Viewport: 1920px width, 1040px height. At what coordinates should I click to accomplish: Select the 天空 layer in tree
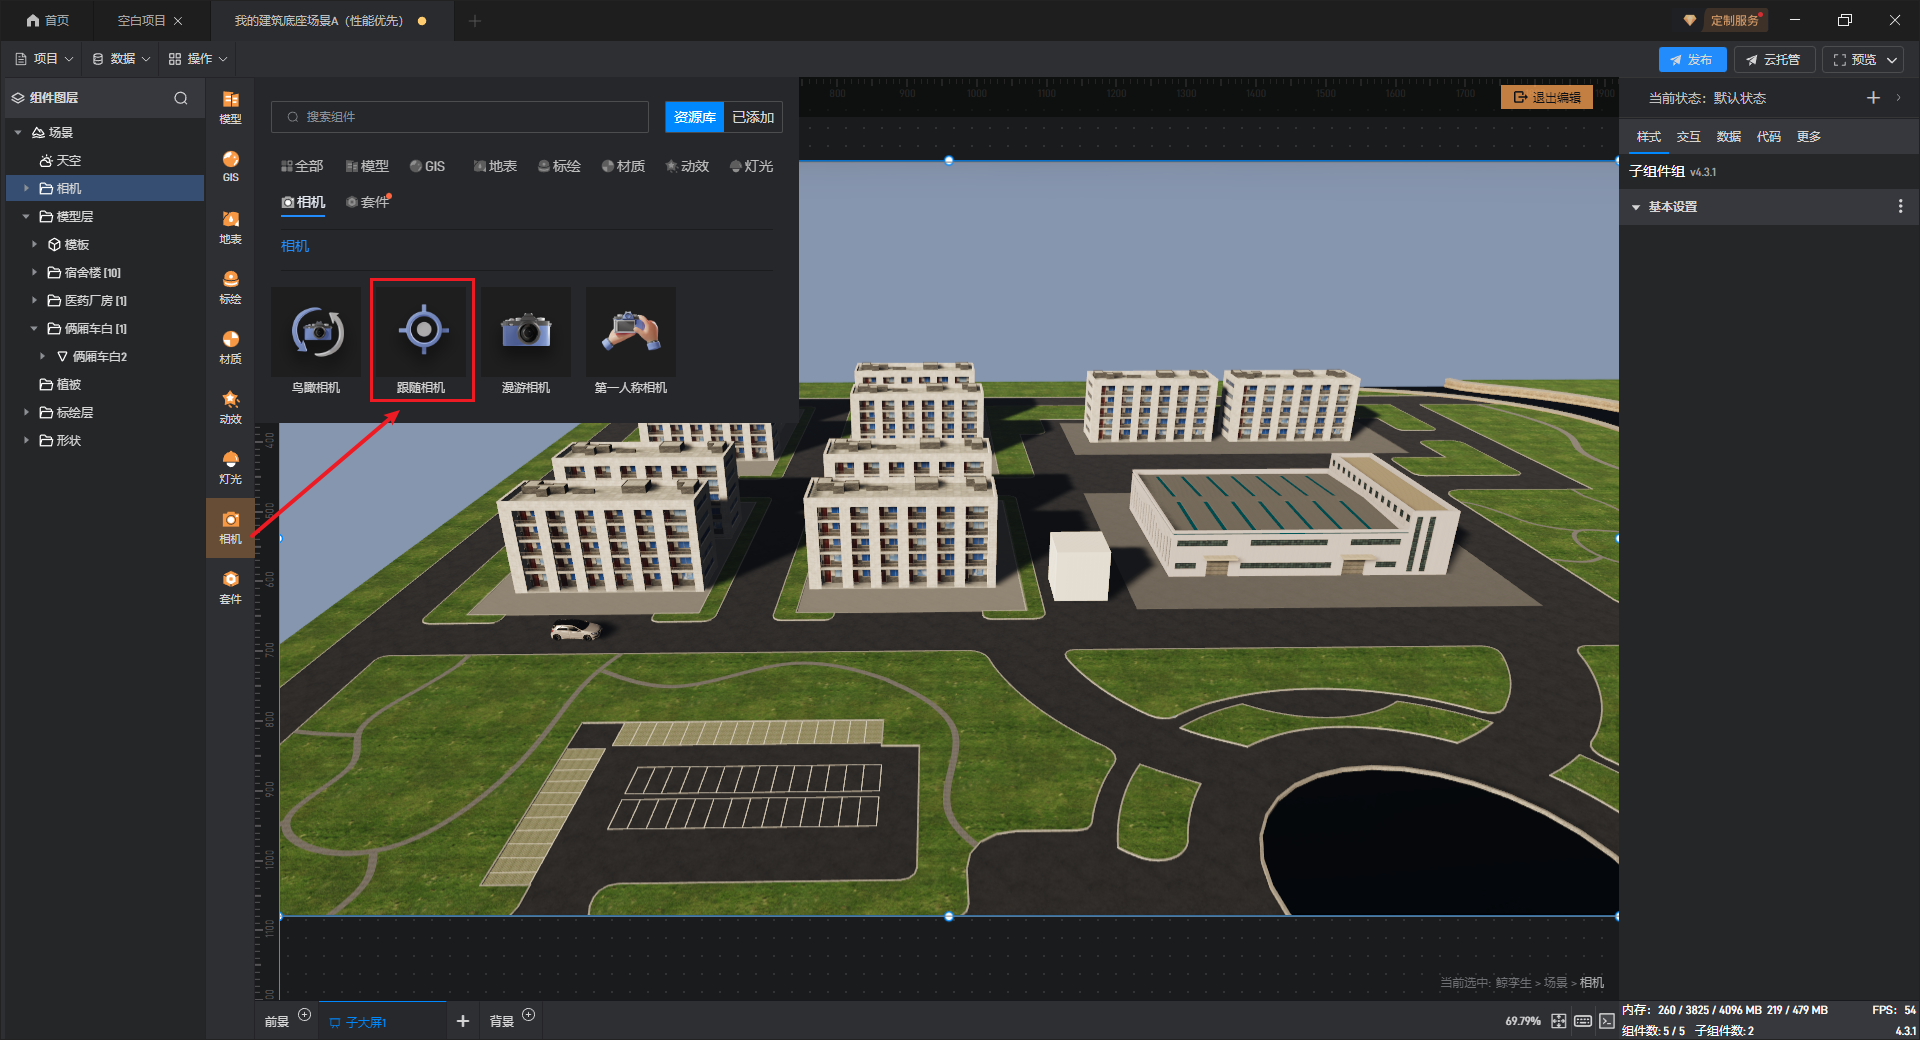68,160
